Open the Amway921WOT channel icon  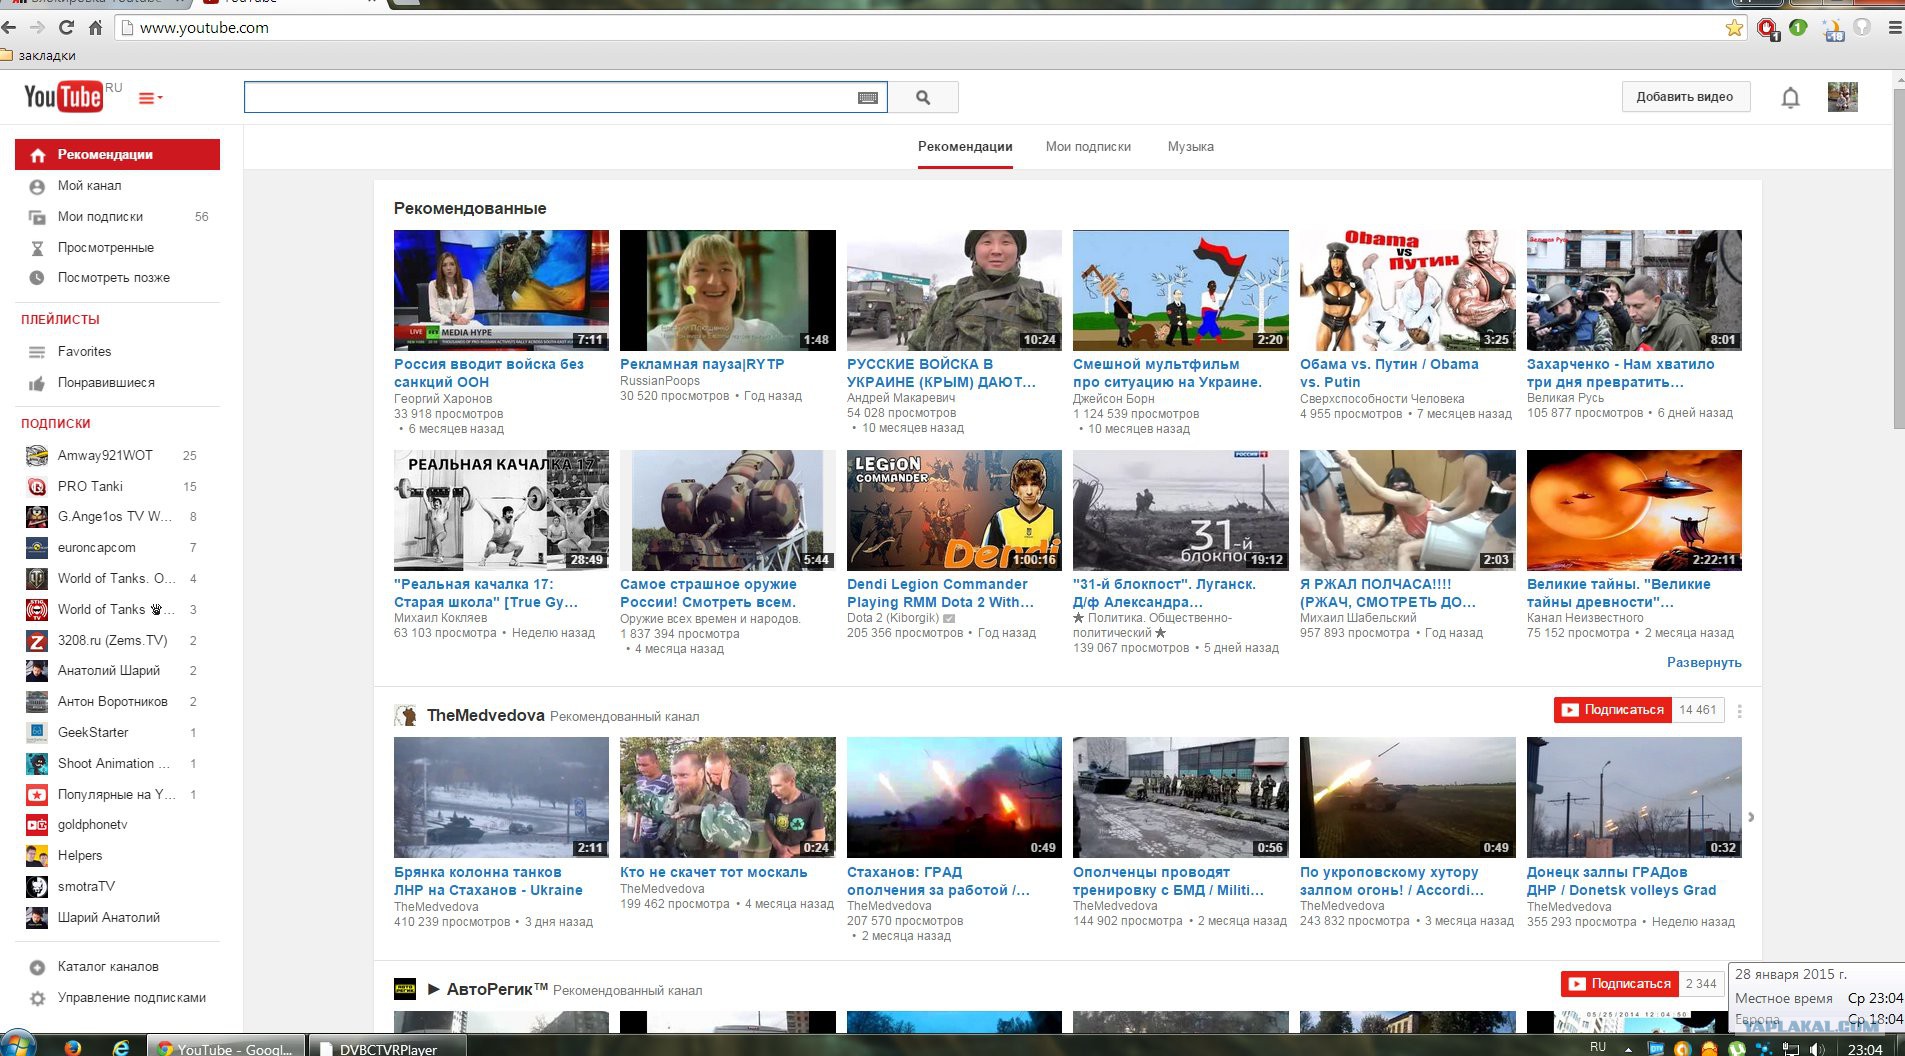click(37, 456)
